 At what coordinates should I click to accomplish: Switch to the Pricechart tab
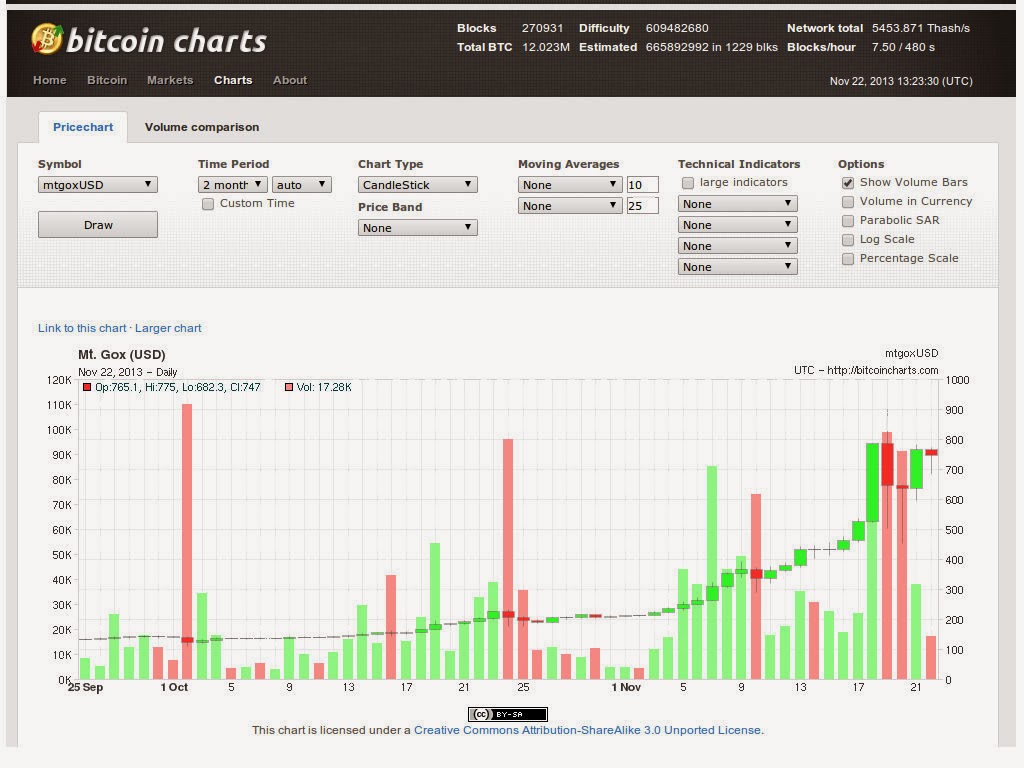click(x=83, y=127)
